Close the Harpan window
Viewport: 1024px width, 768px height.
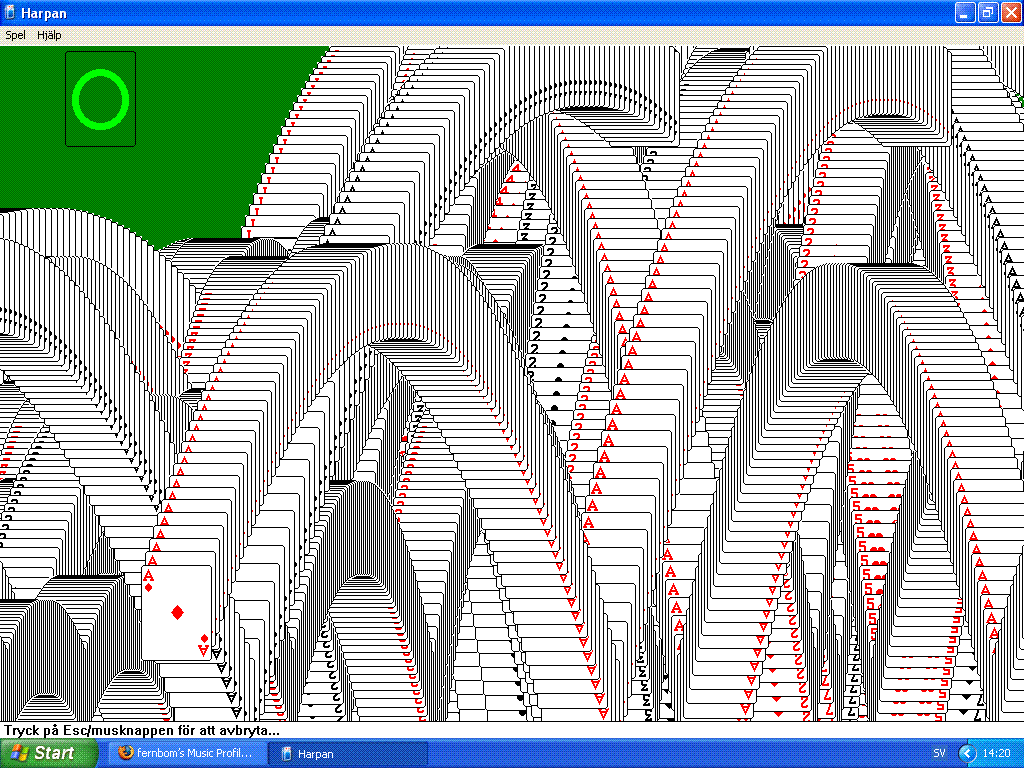[x=1010, y=12]
